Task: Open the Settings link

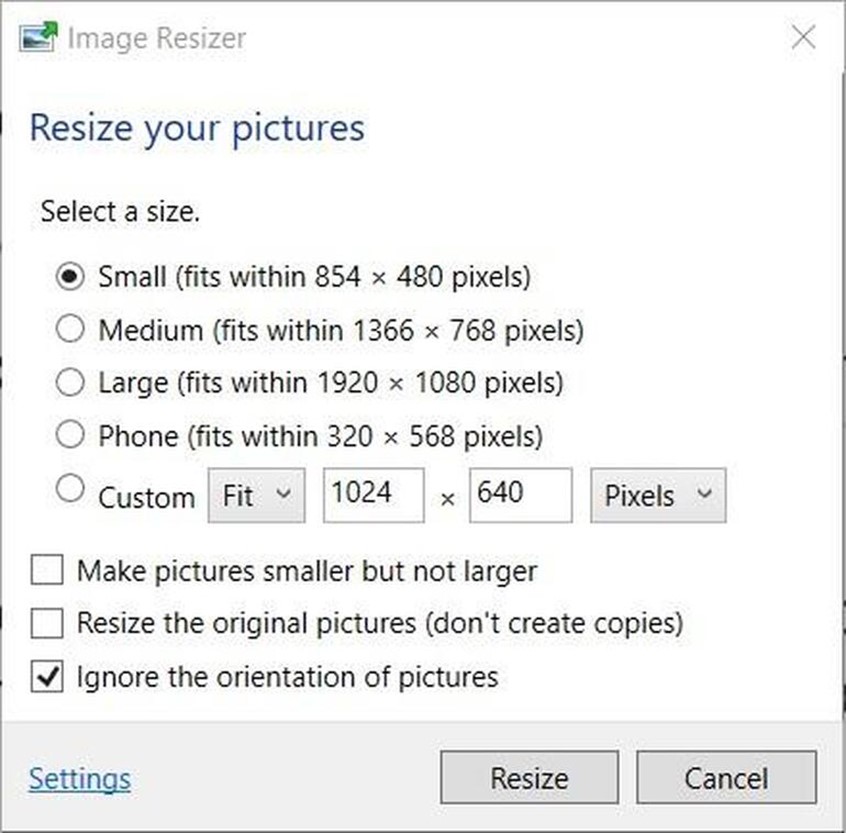Action: click(x=80, y=779)
